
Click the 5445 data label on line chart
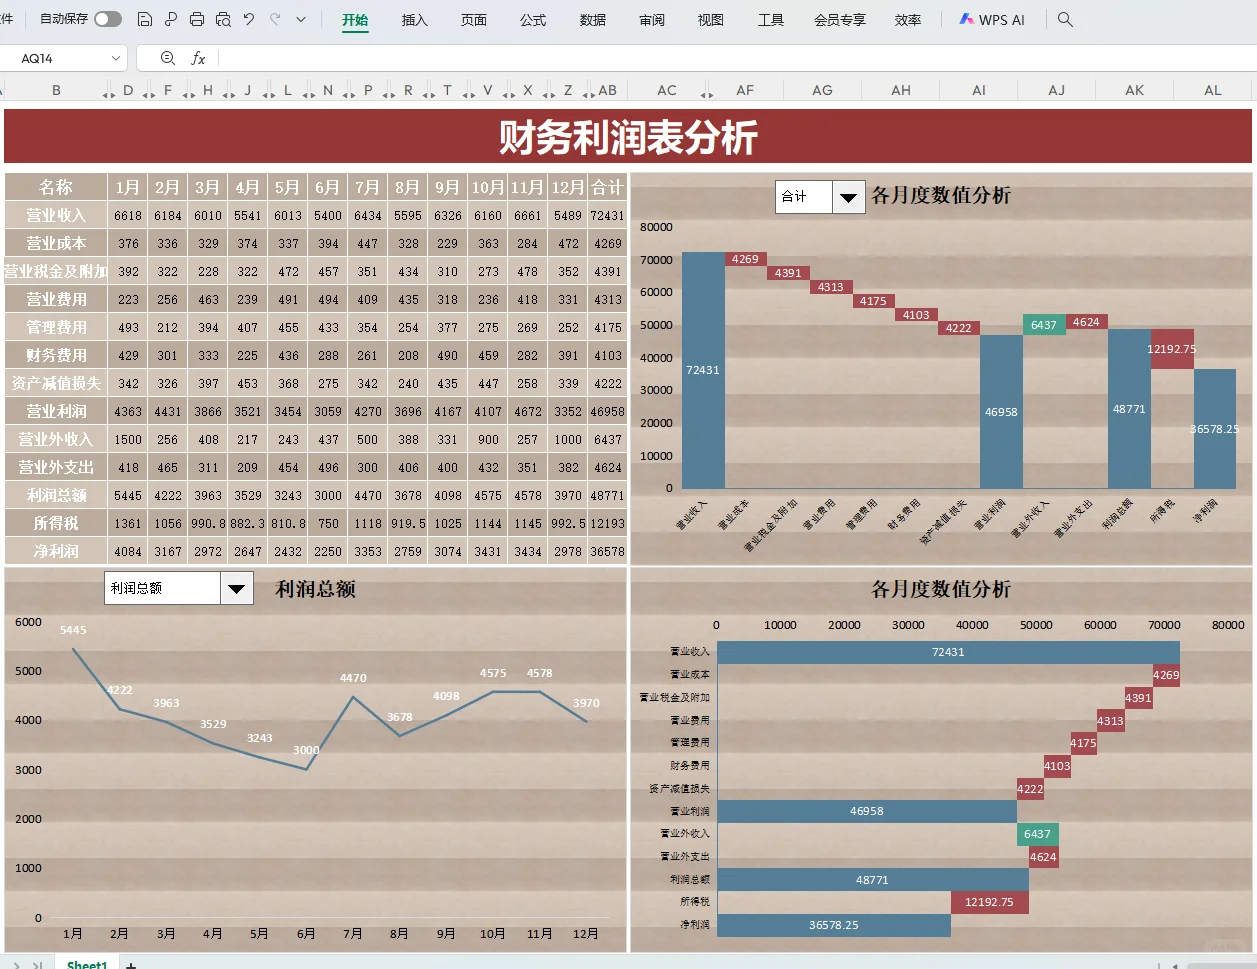pyautogui.click(x=73, y=630)
